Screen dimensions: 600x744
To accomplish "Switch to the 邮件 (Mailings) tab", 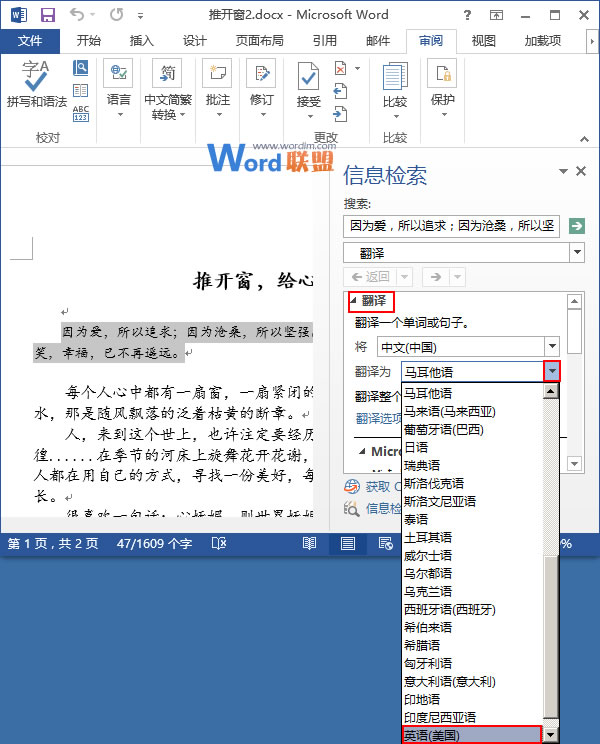I will pos(378,41).
